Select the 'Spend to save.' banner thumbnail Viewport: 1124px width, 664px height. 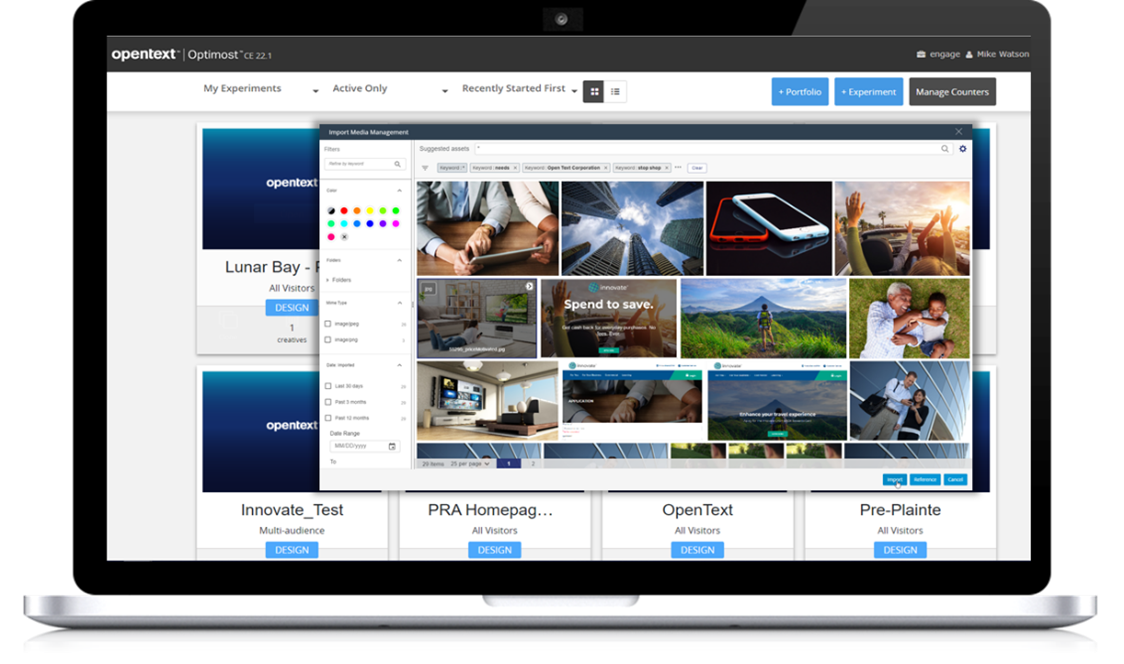609,318
